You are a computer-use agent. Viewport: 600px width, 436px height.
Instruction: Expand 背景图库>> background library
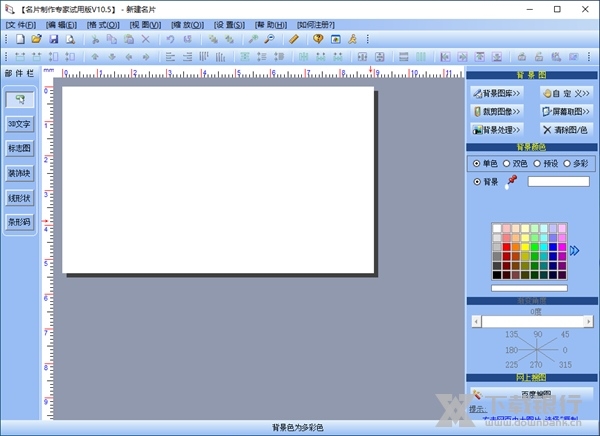tap(497, 93)
